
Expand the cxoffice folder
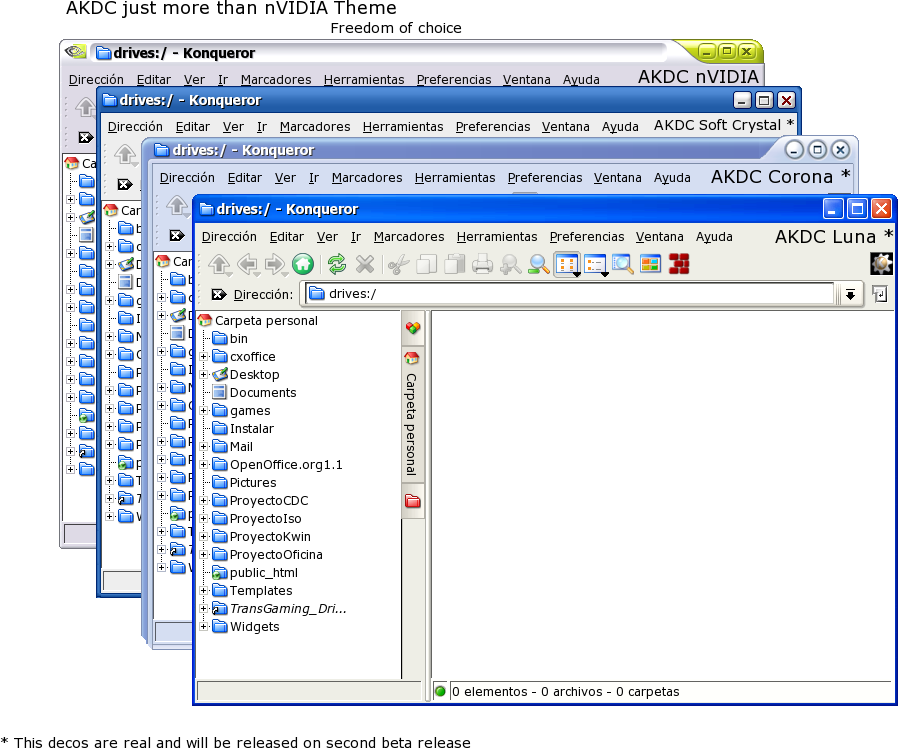click(x=203, y=357)
